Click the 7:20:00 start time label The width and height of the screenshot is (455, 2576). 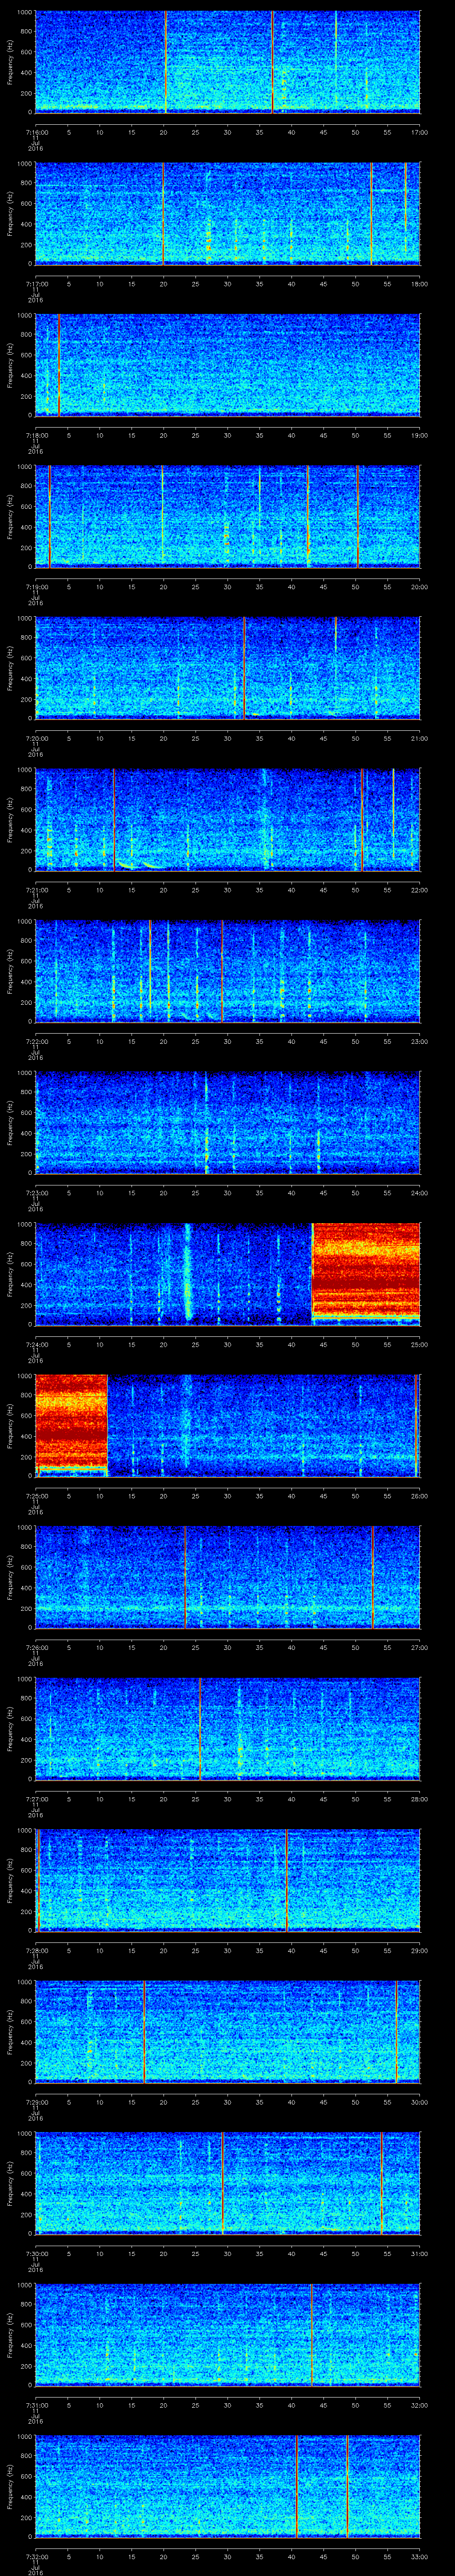(36, 738)
